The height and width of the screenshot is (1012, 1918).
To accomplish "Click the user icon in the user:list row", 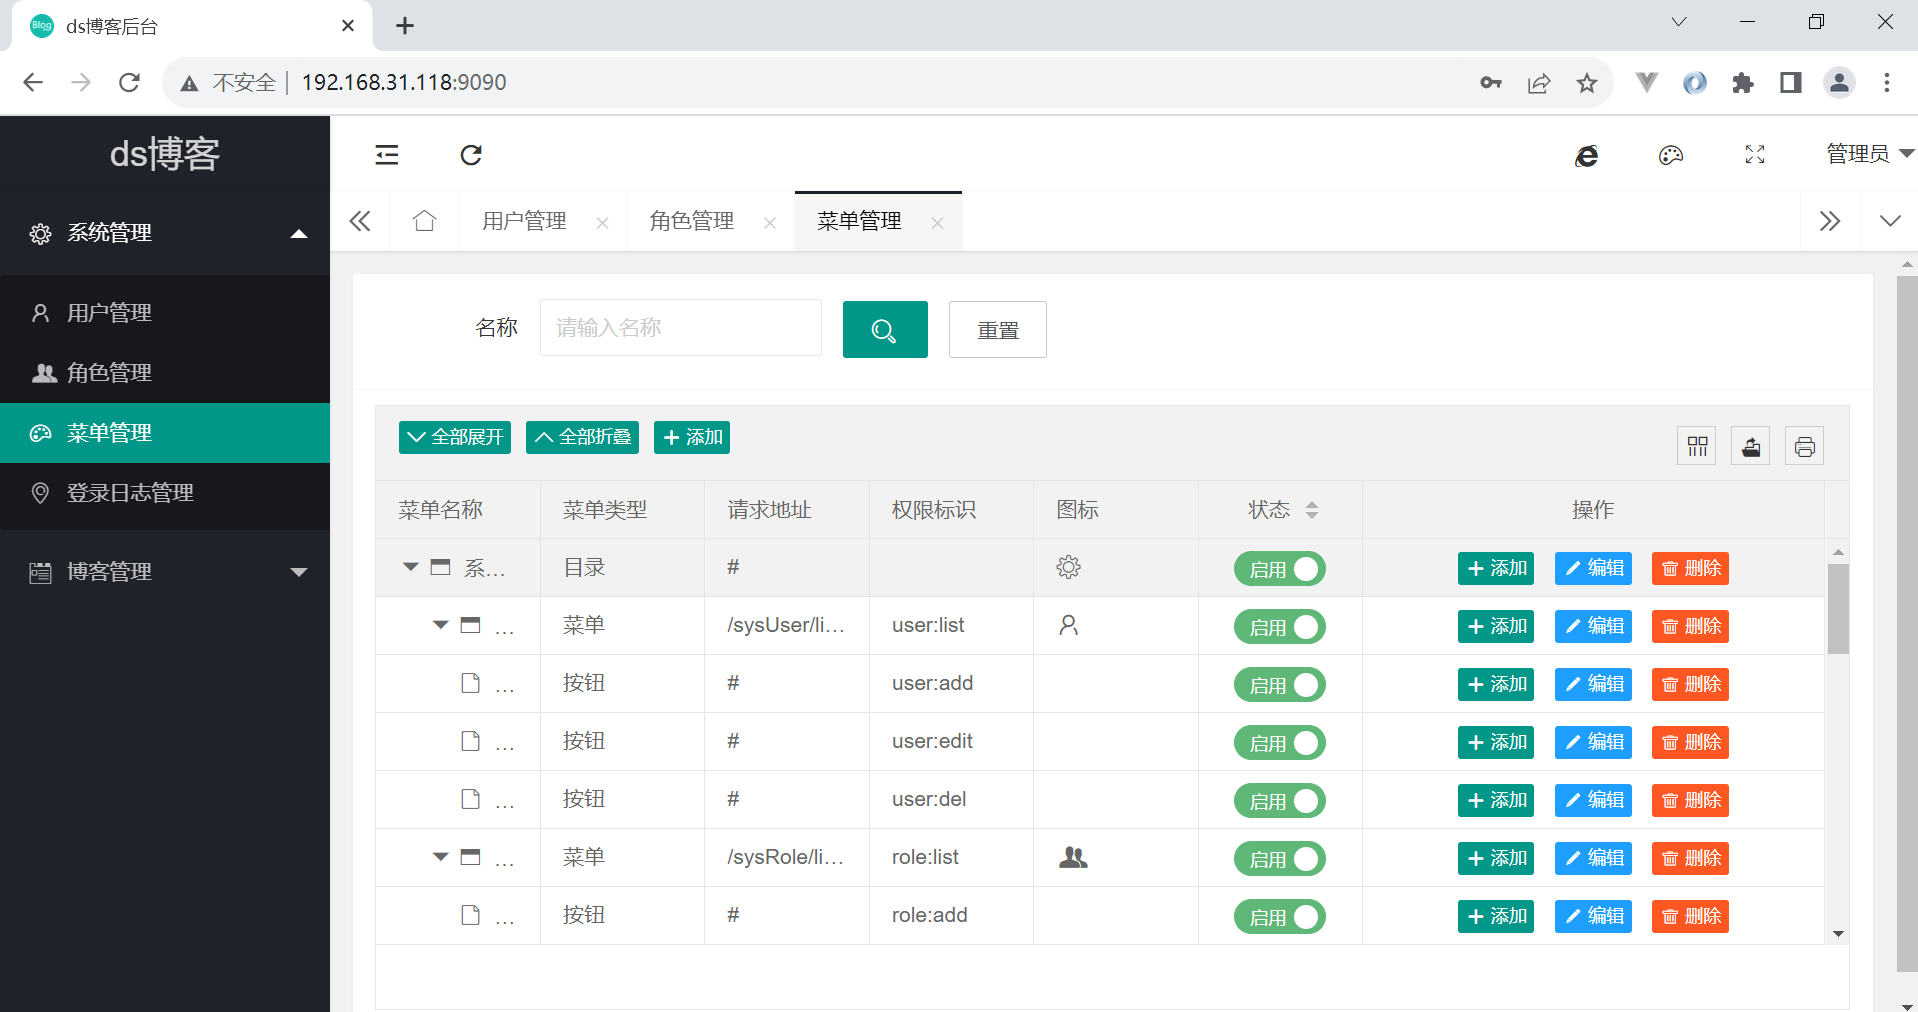I will (1068, 625).
